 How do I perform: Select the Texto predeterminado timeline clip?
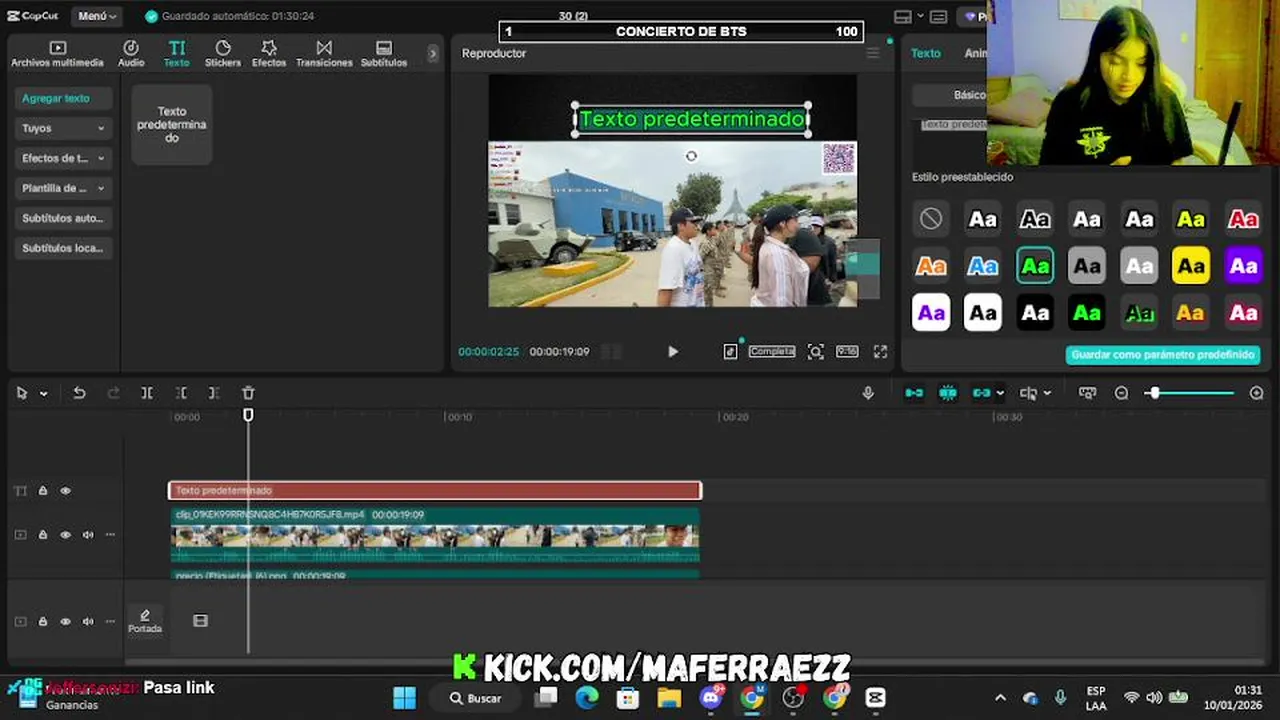tap(435, 490)
